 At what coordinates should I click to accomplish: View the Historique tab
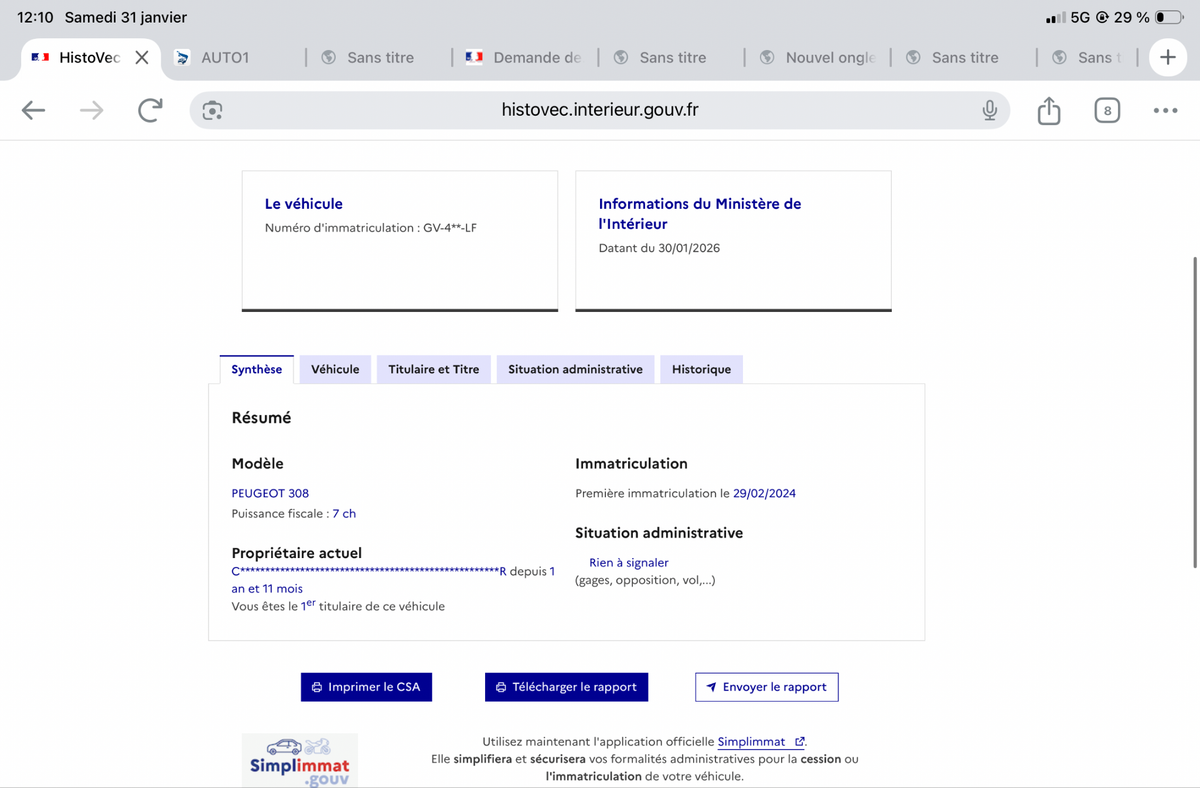[x=701, y=369]
